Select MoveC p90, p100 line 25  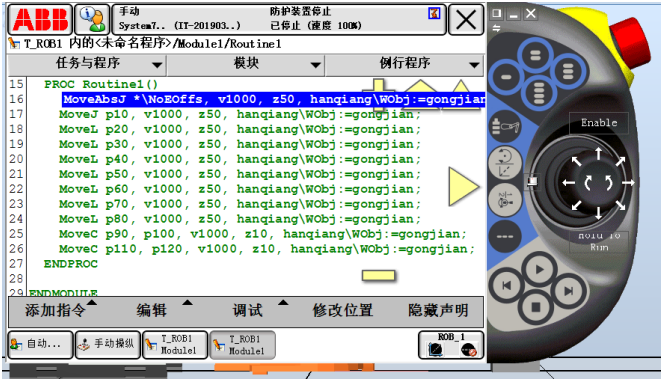coord(263,234)
